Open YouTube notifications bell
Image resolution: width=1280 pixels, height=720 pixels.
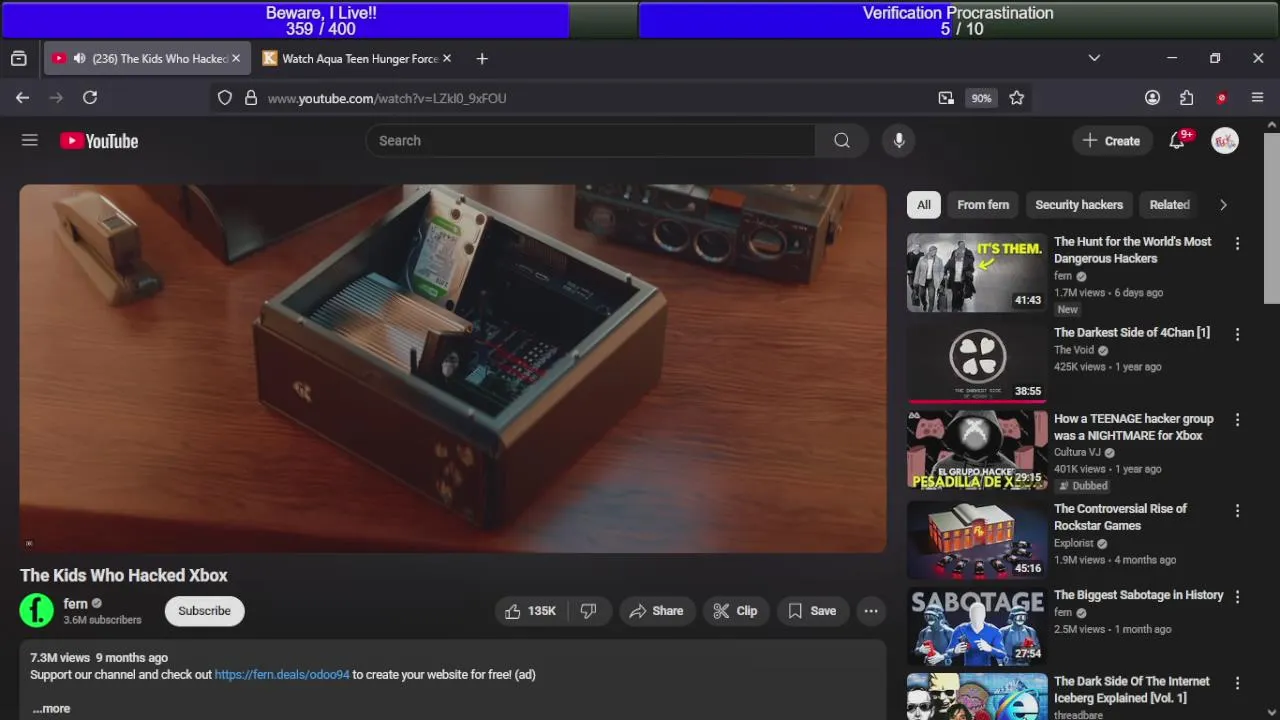(1177, 141)
